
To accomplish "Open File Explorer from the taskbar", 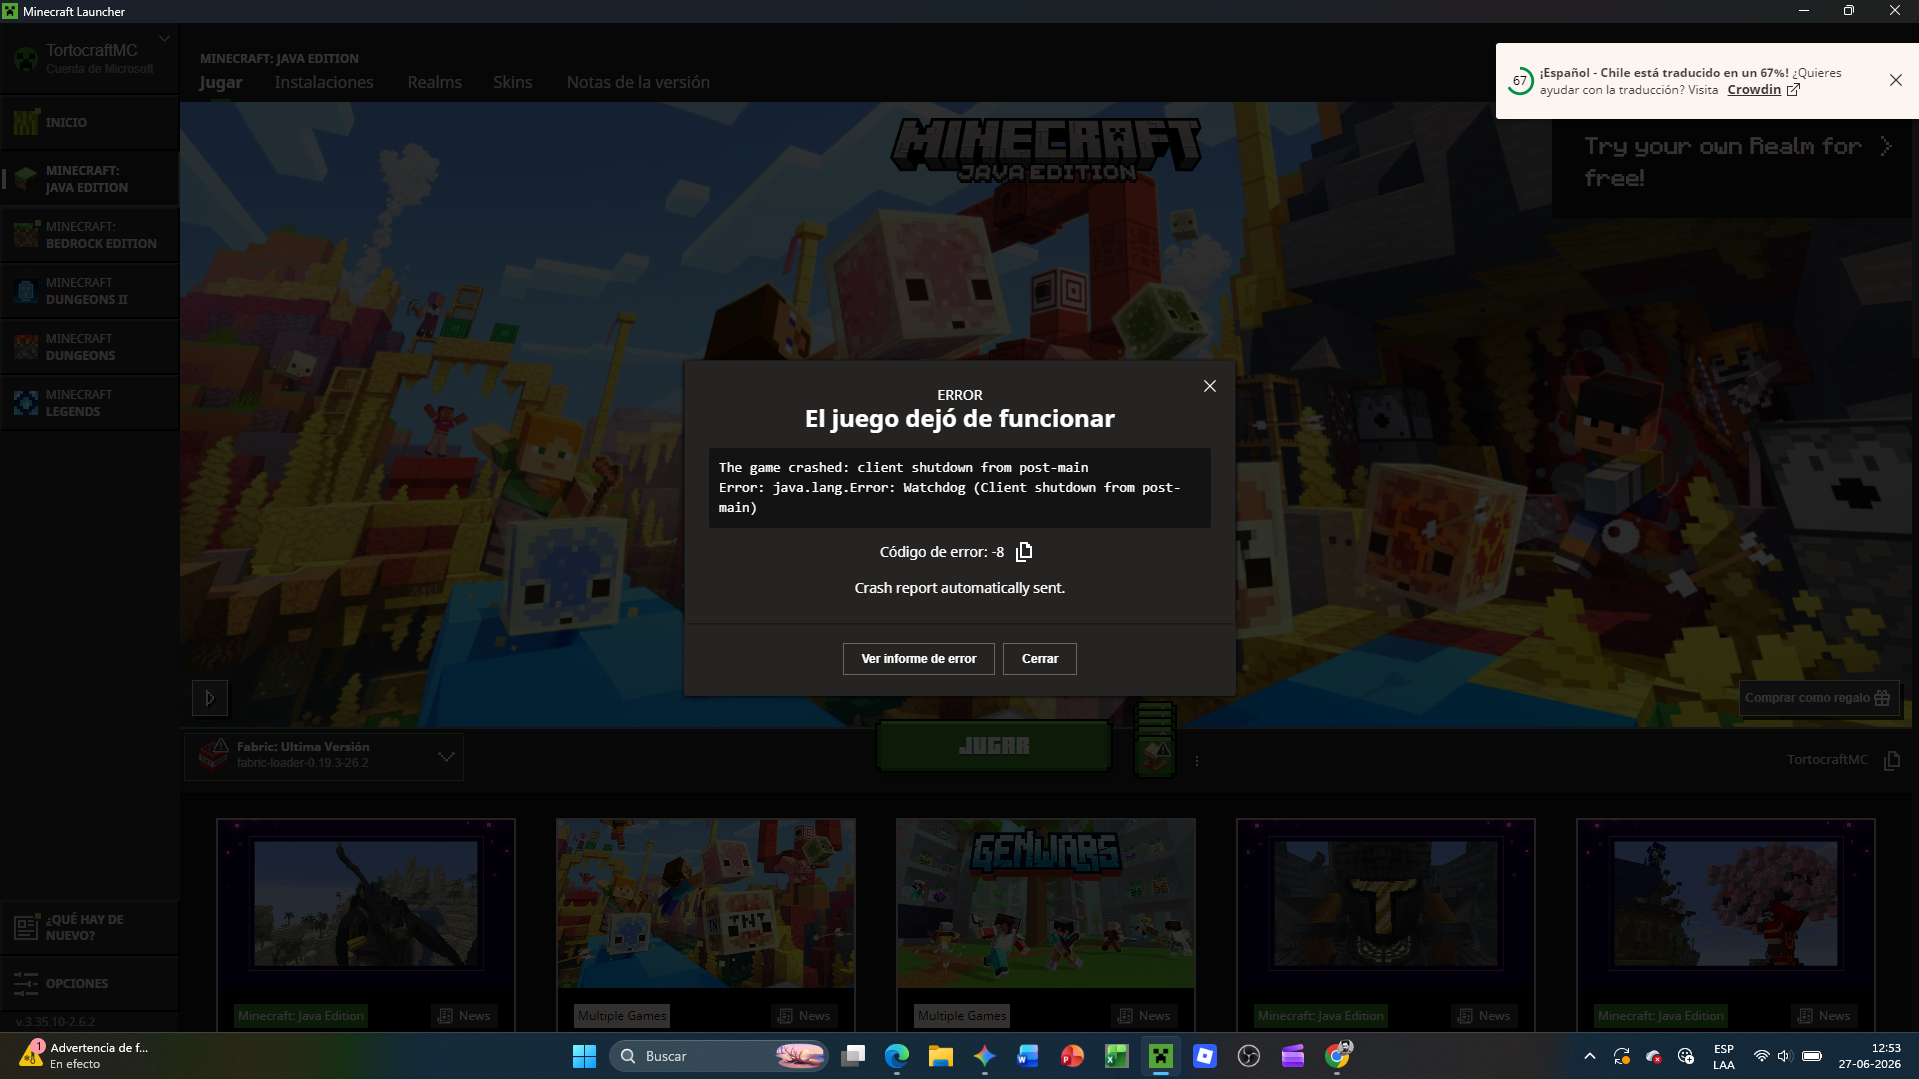I will click(941, 1056).
